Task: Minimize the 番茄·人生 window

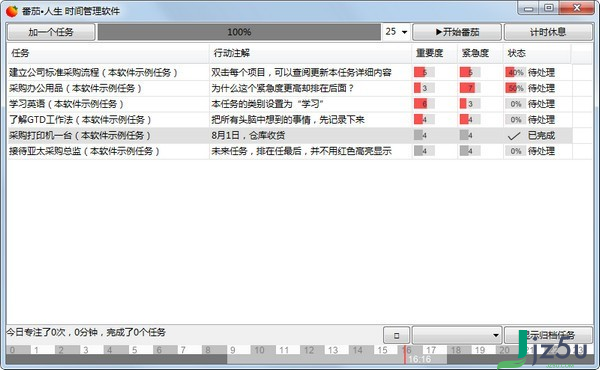Action: [x=528, y=8]
